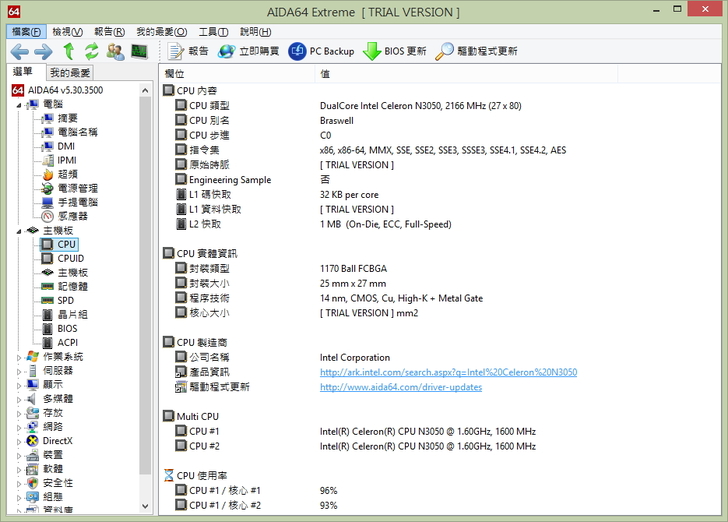Click the 立即購買 toolbar button
The image size is (728, 522).
(x=248, y=51)
